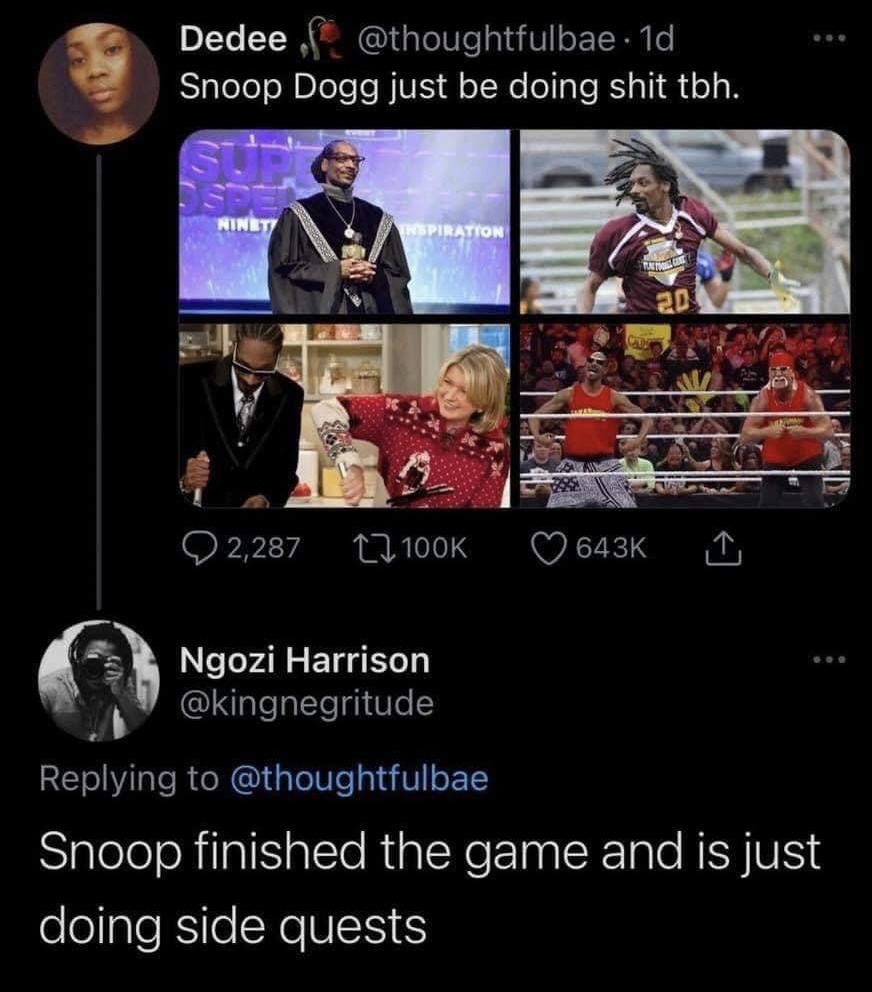This screenshot has height=992, width=872.
Task: Open the maroon football jersey photo
Action: (x=685, y=221)
